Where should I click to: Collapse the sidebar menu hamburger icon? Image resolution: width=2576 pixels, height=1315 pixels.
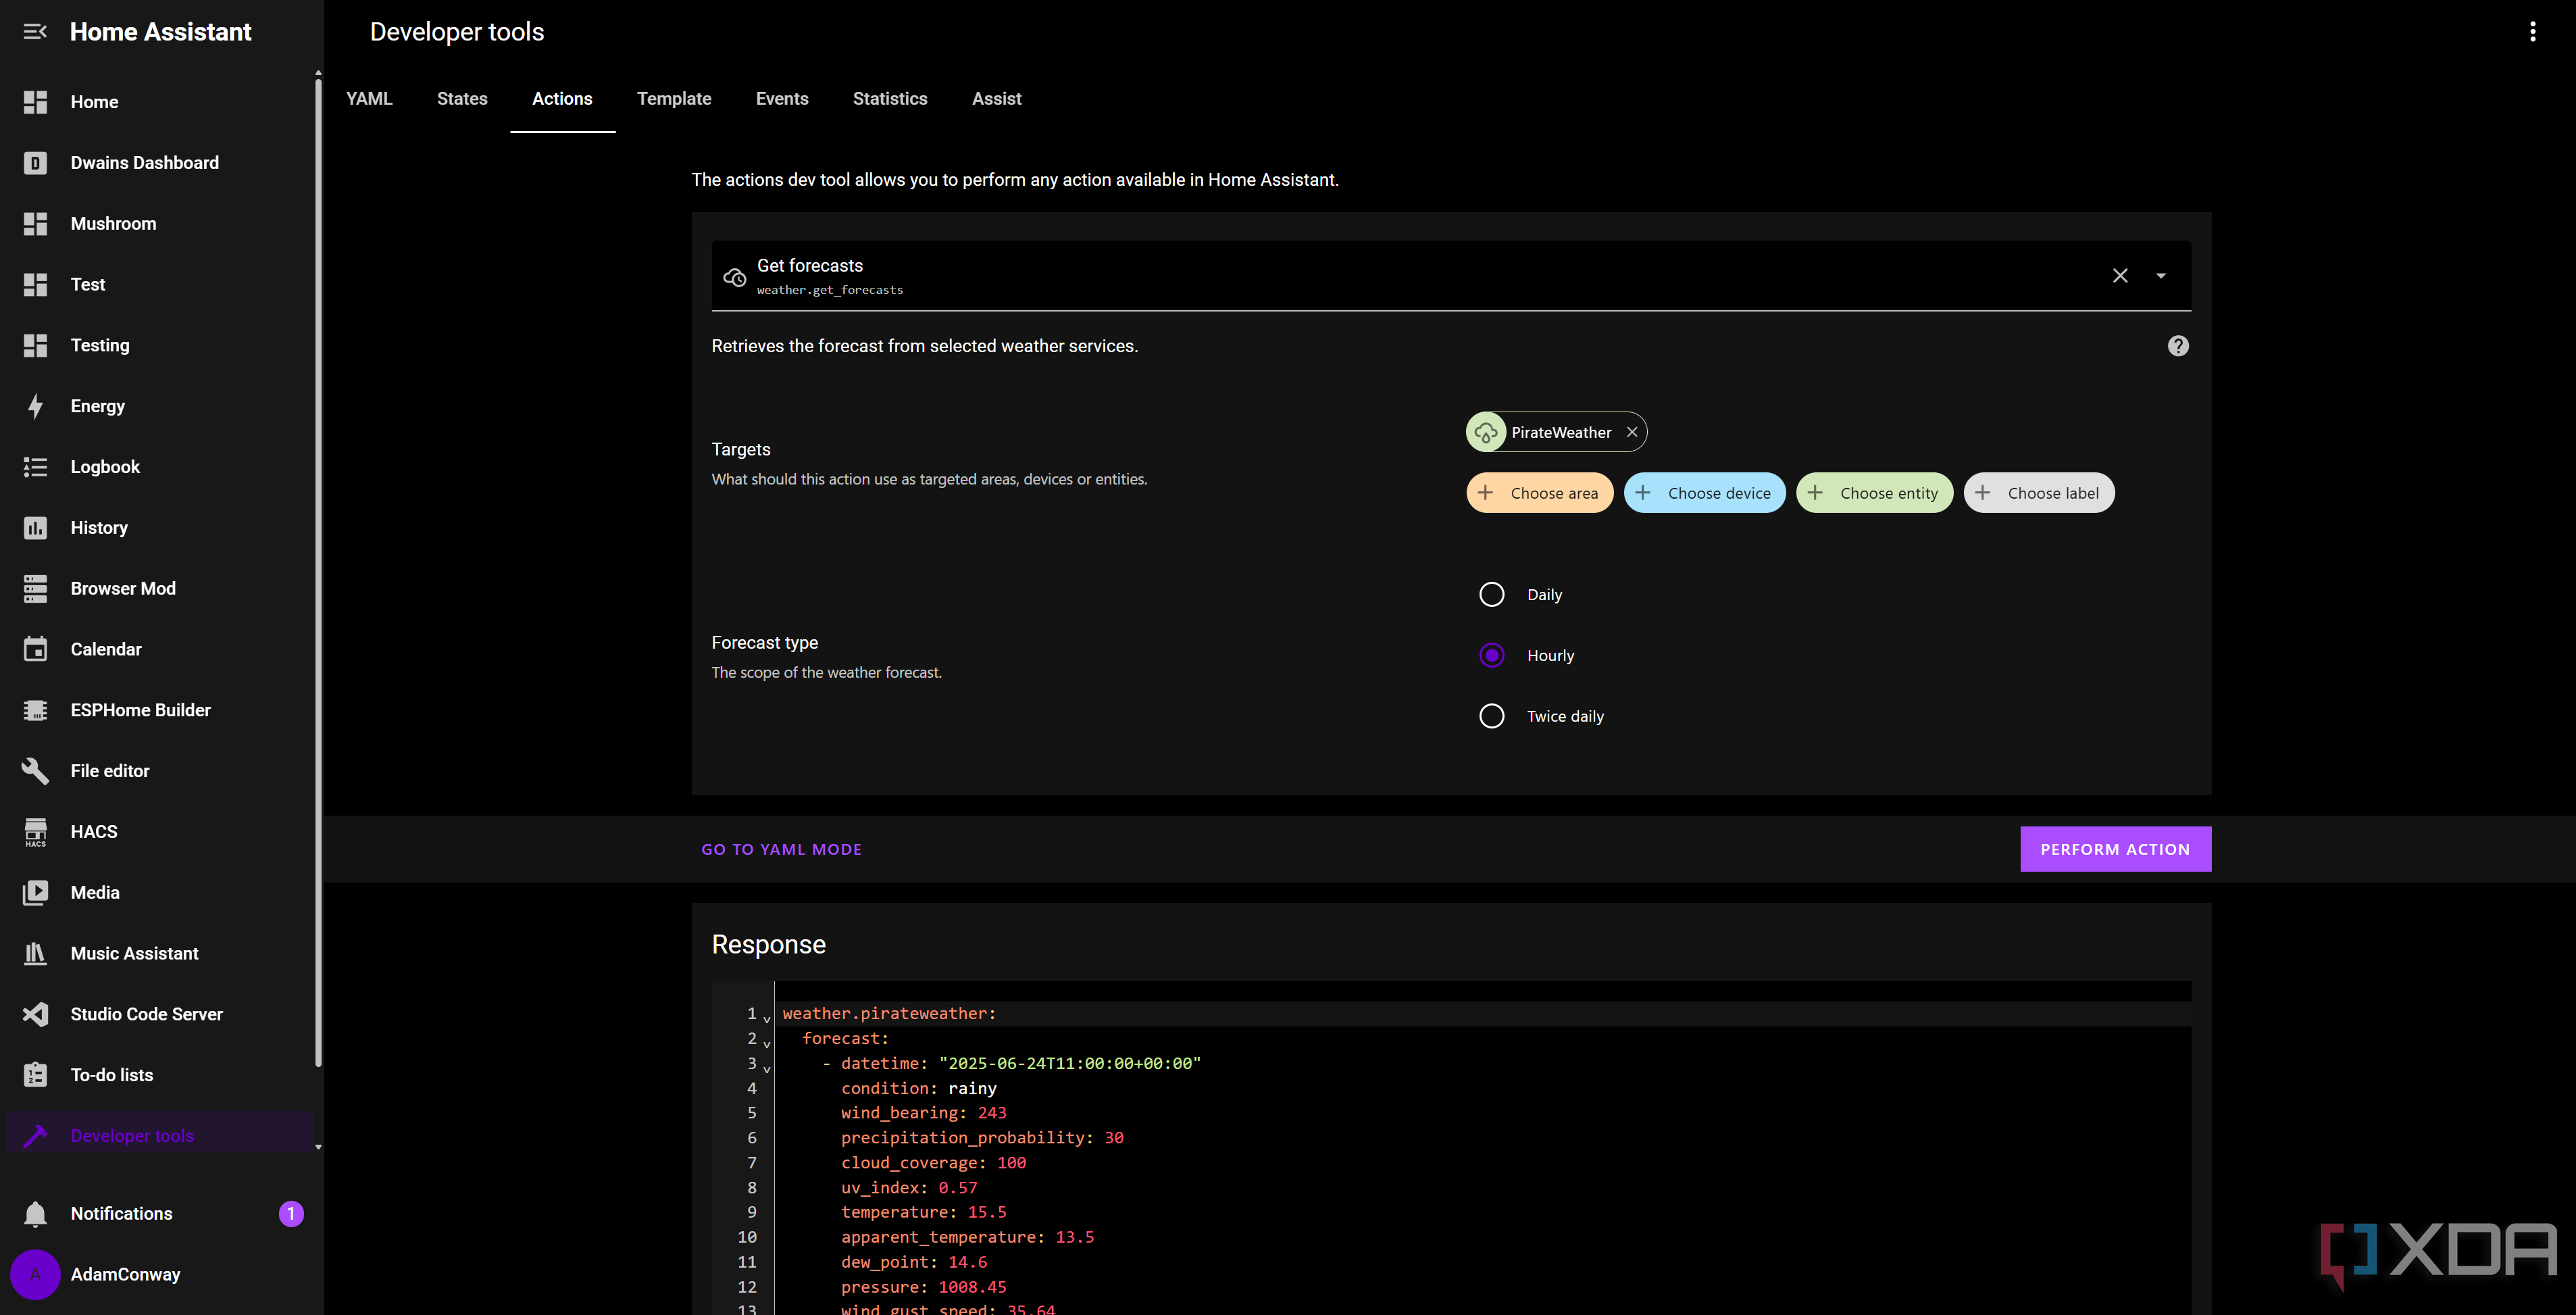point(35,31)
